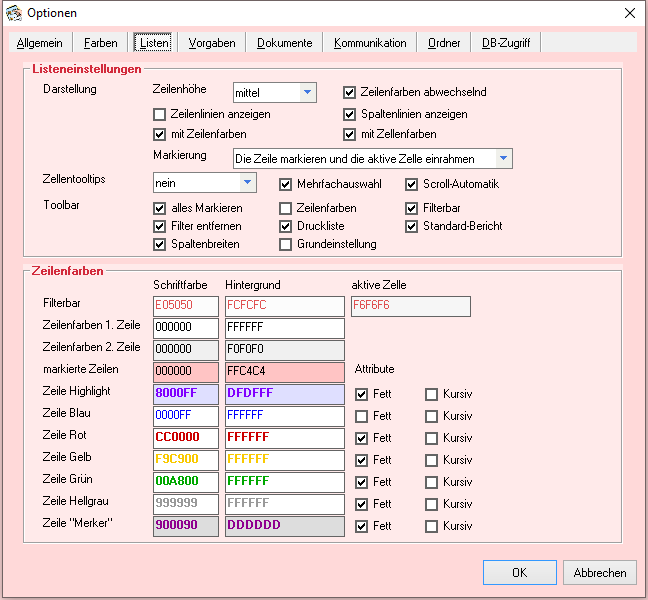Click the OK button

click(x=519, y=573)
